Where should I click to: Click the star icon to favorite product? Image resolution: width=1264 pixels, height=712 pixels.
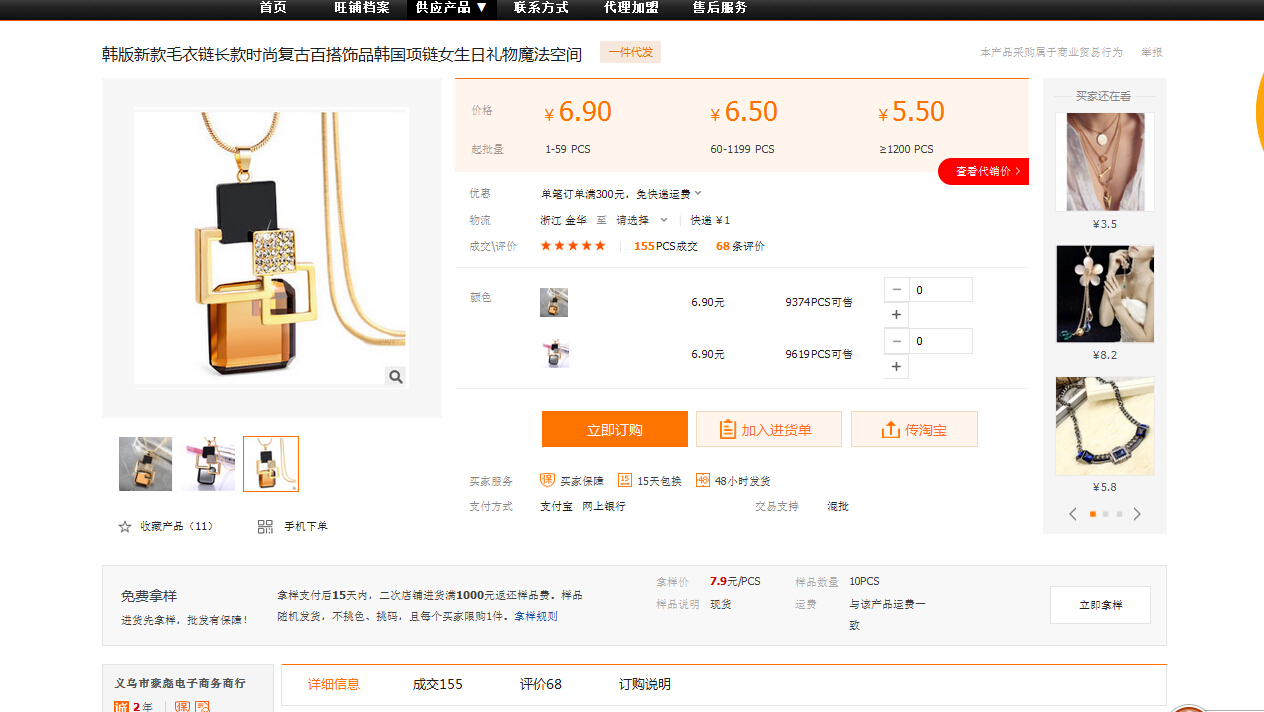125,526
